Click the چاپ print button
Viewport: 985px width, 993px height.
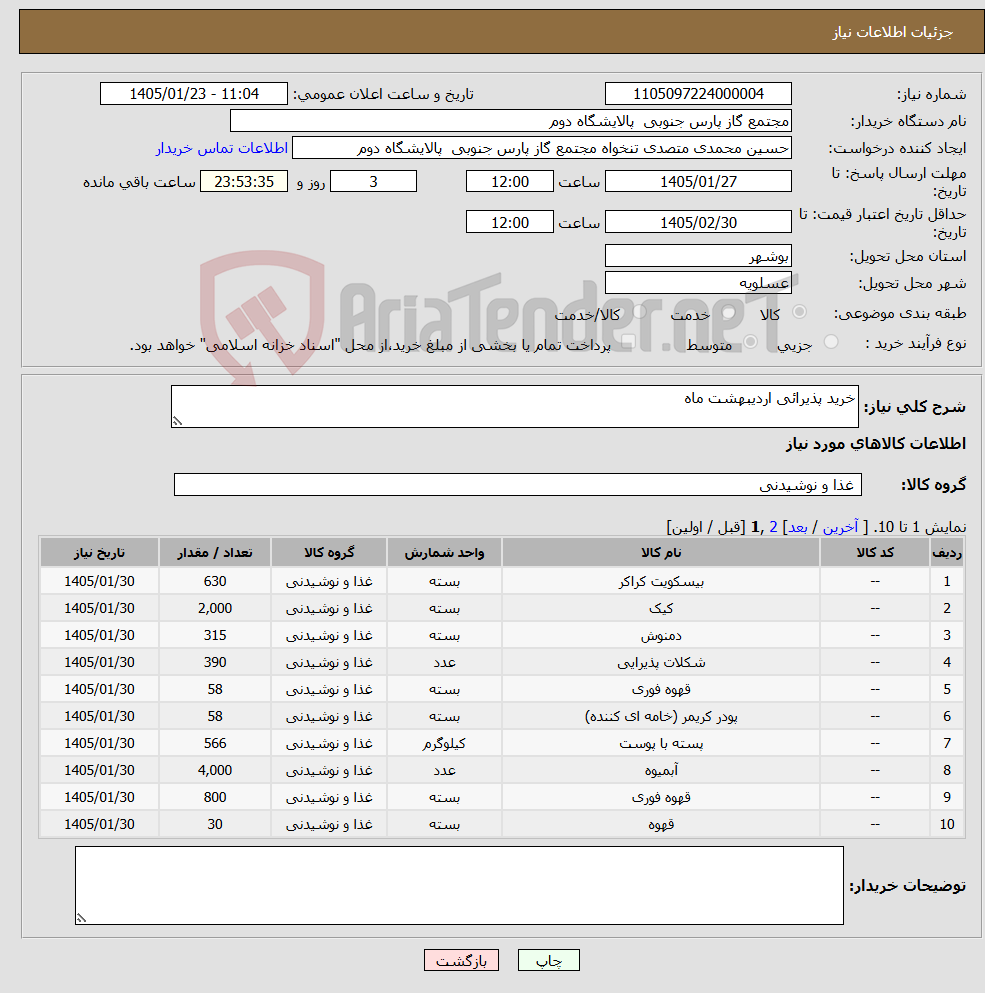549,960
